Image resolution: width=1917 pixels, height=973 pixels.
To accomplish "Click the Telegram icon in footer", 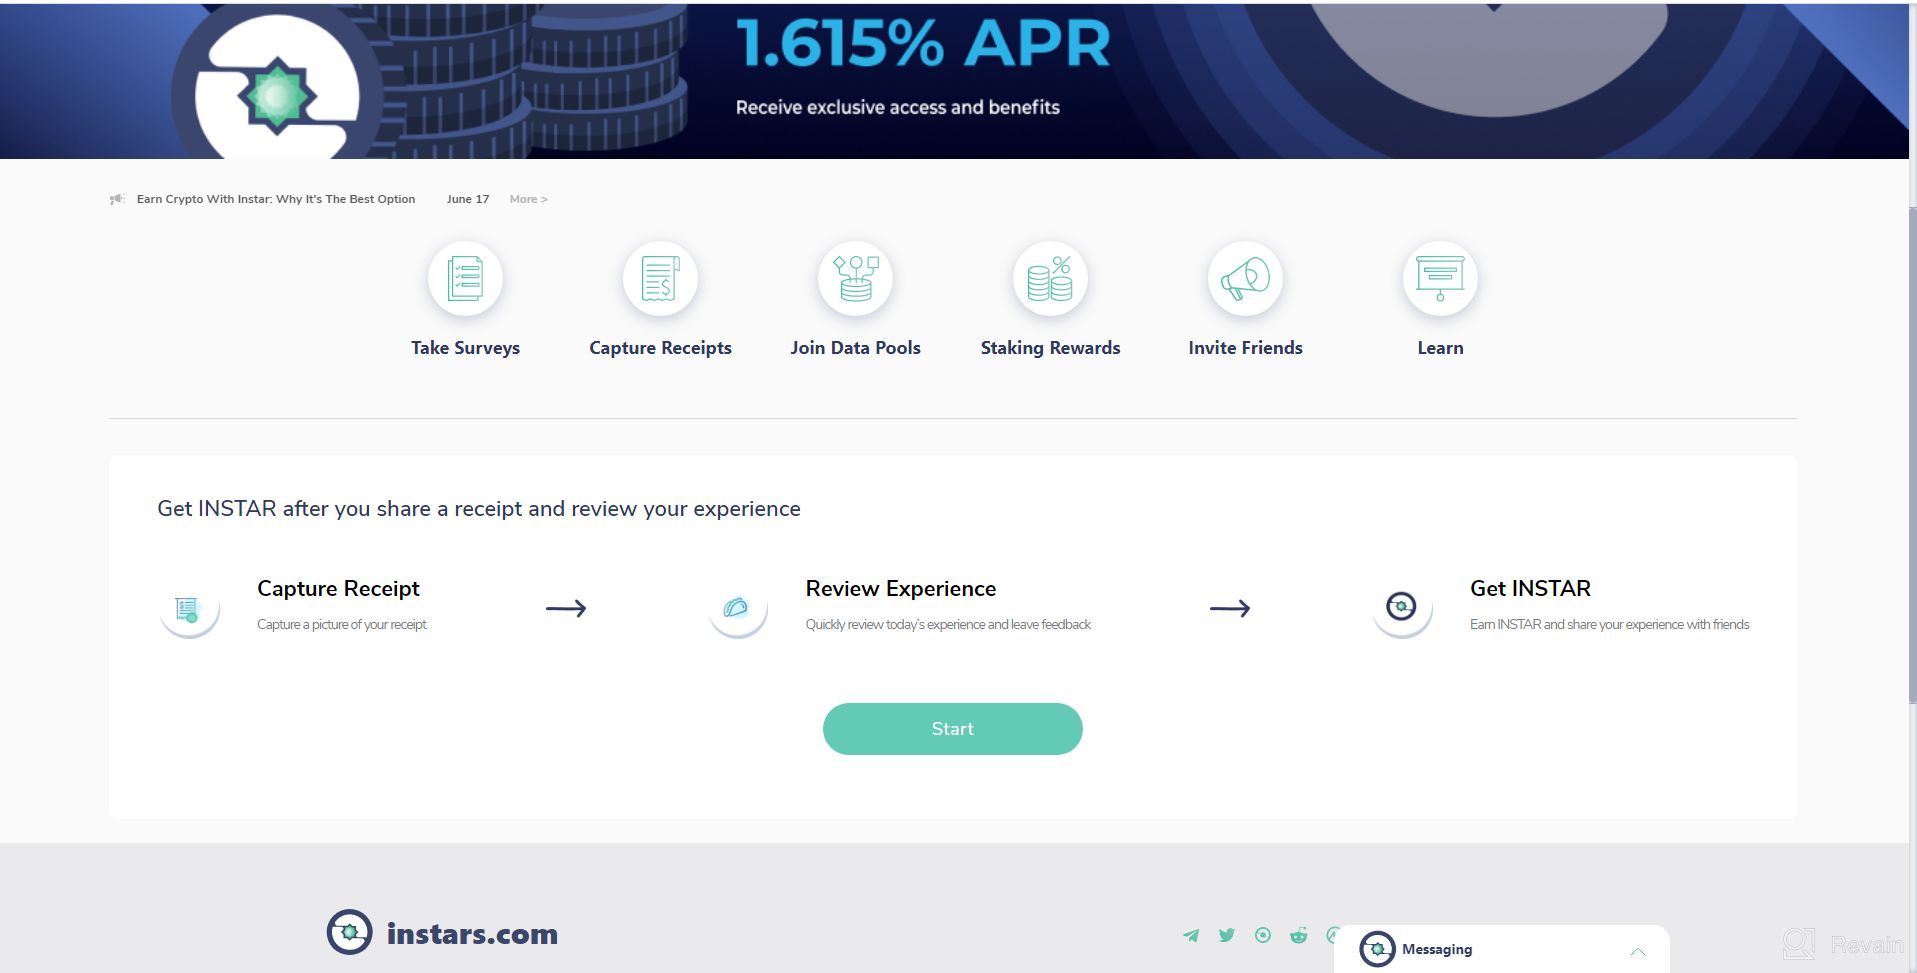I will pyautogui.click(x=1191, y=935).
